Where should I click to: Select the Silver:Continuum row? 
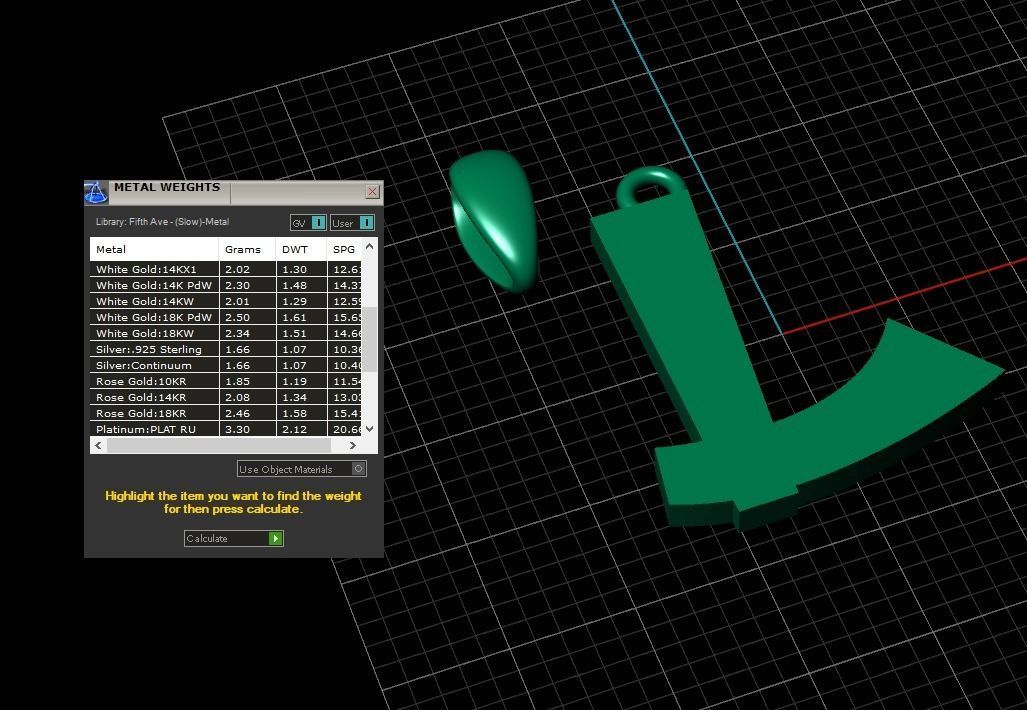pos(226,365)
